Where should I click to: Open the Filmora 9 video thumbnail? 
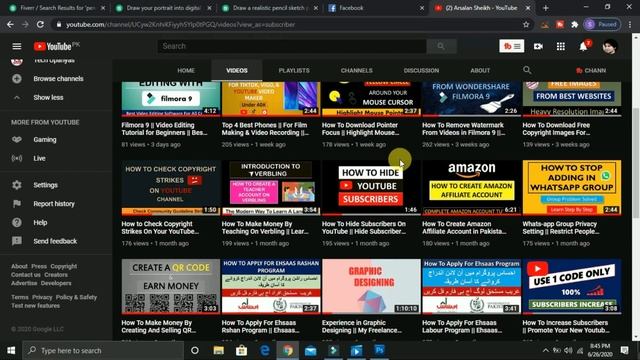pyautogui.click(x=171, y=98)
